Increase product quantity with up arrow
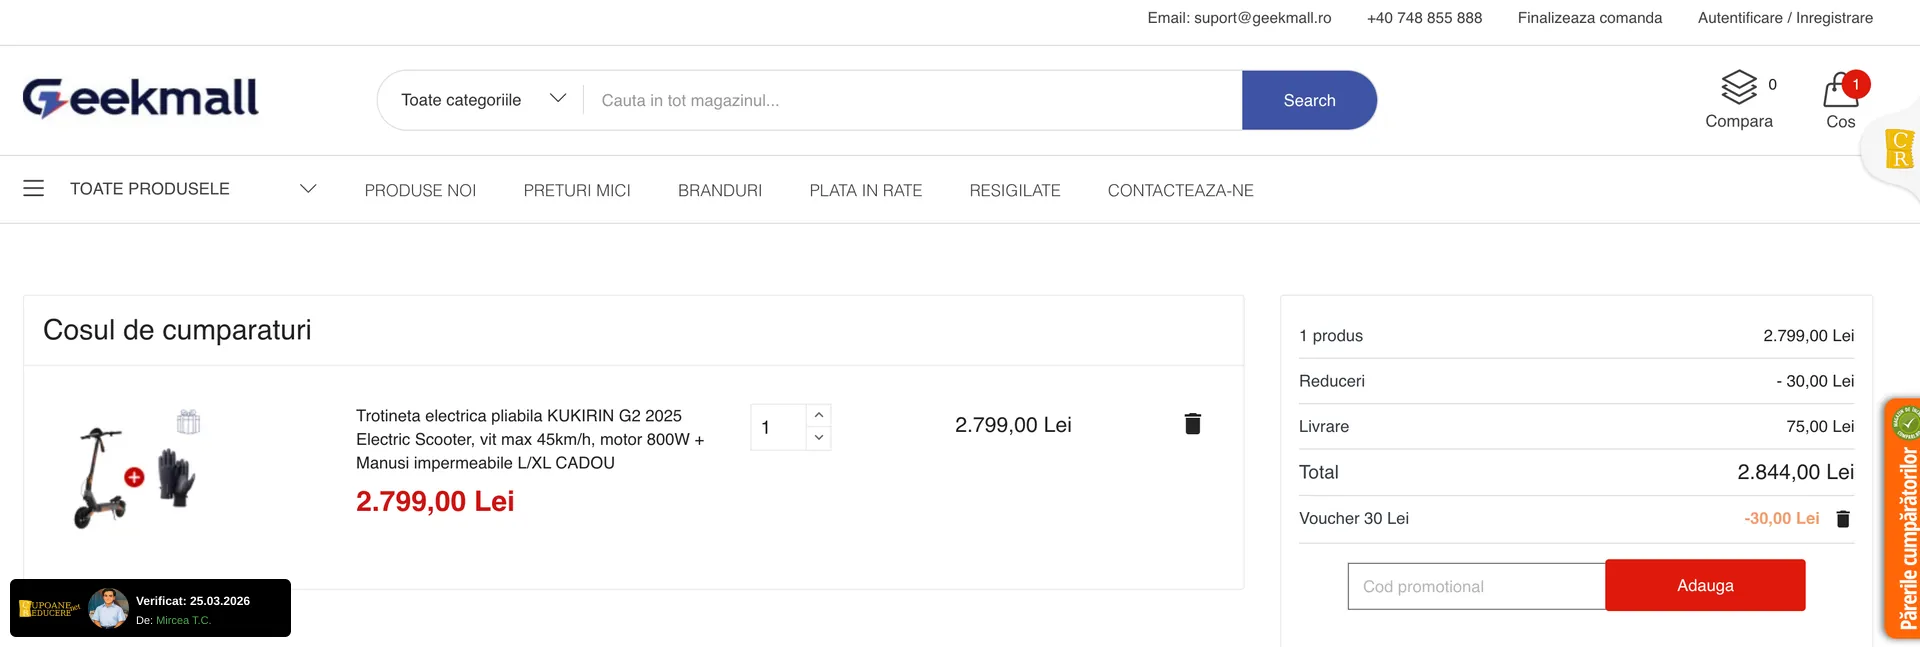Screen dimensions: 1920x647 (819, 415)
